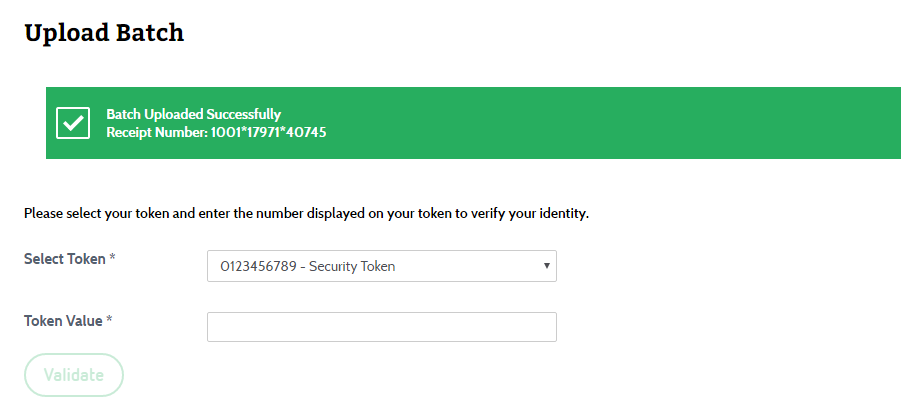Focus the Token Value input field
The height and width of the screenshot is (408, 911).
click(x=382, y=327)
